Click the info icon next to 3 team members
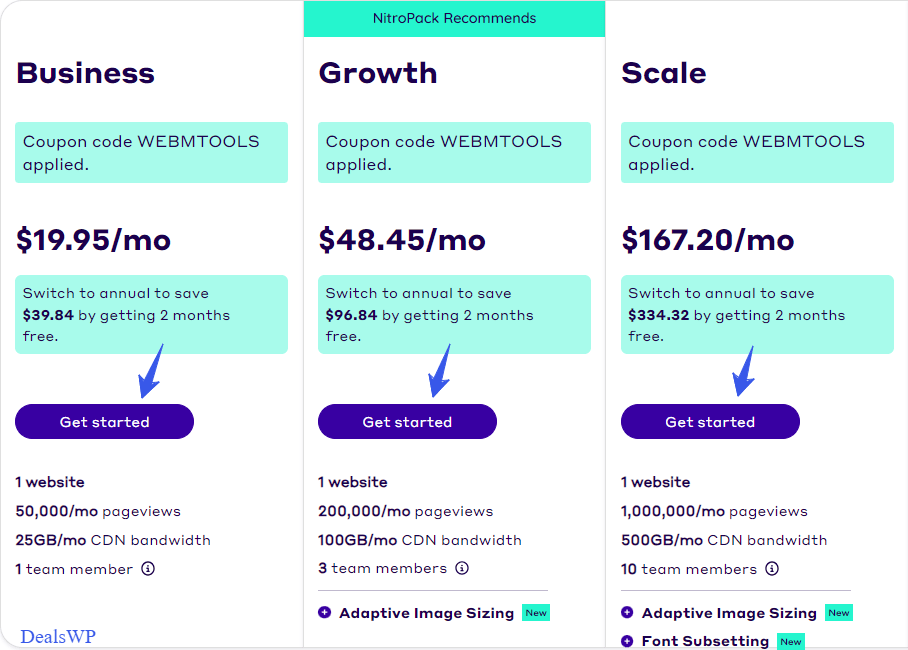The image size is (908, 650). click(x=462, y=568)
